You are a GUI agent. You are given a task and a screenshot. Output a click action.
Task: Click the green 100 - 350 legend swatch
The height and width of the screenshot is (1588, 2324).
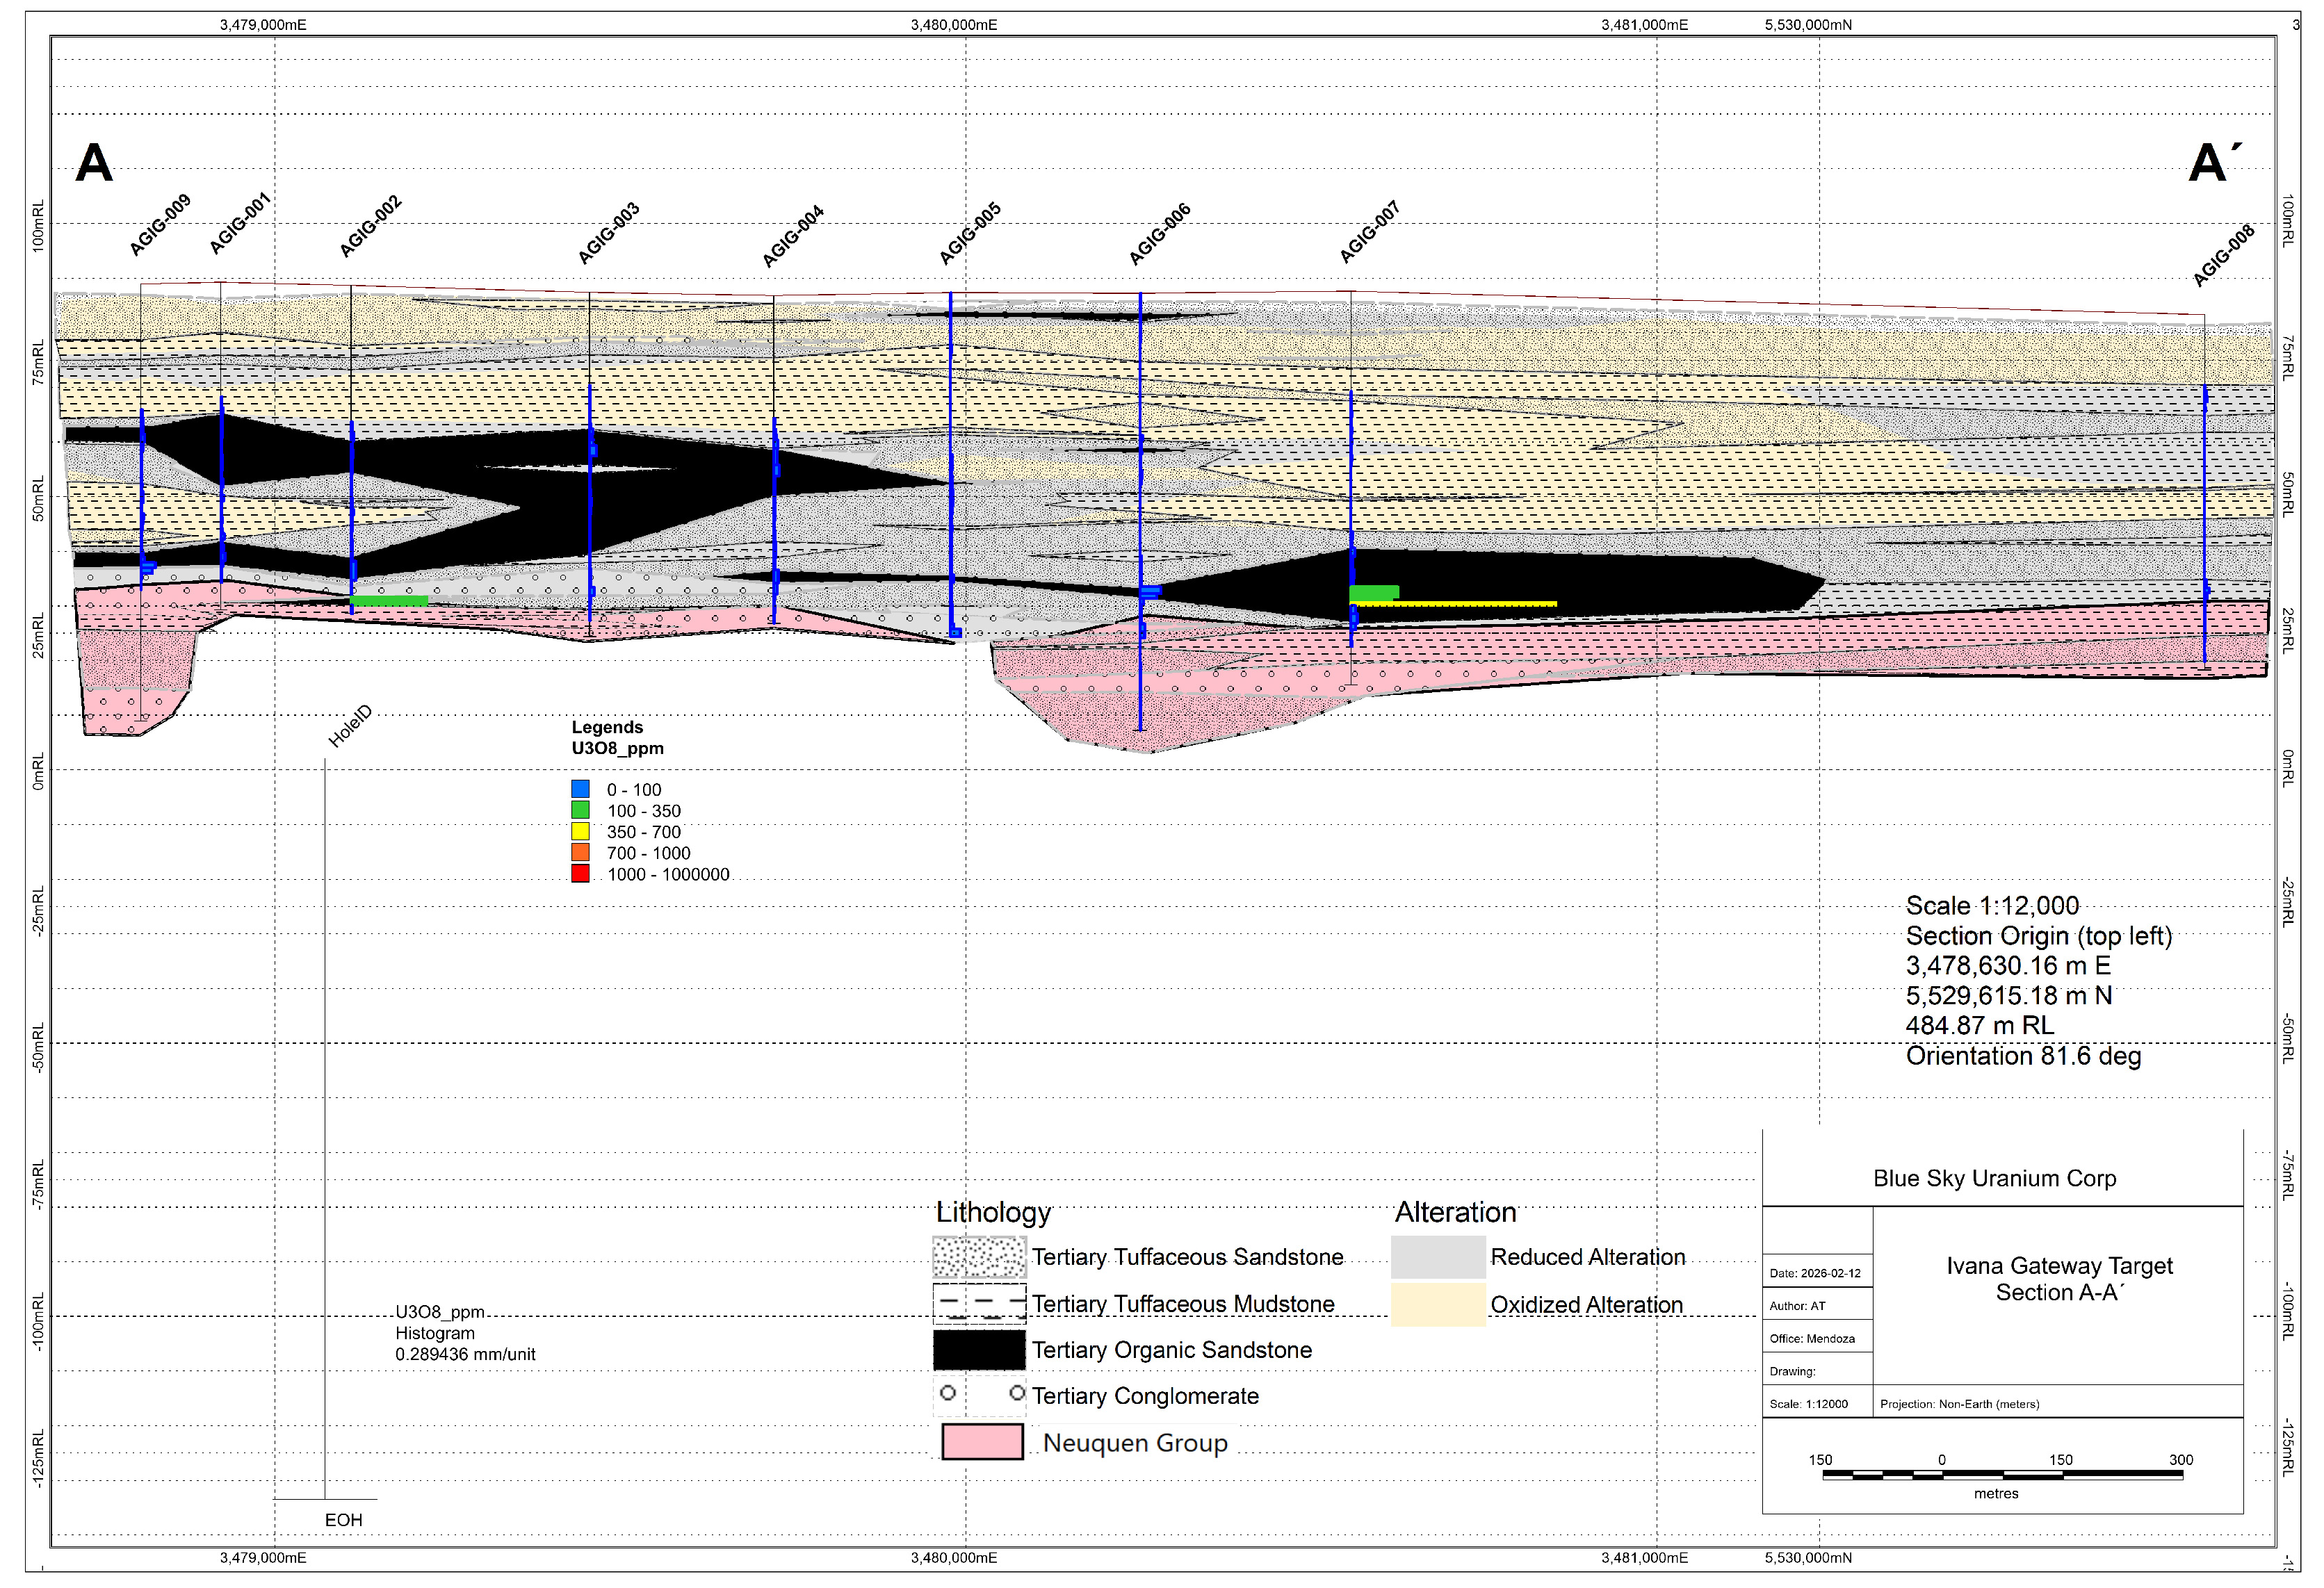tap(580, 810)
